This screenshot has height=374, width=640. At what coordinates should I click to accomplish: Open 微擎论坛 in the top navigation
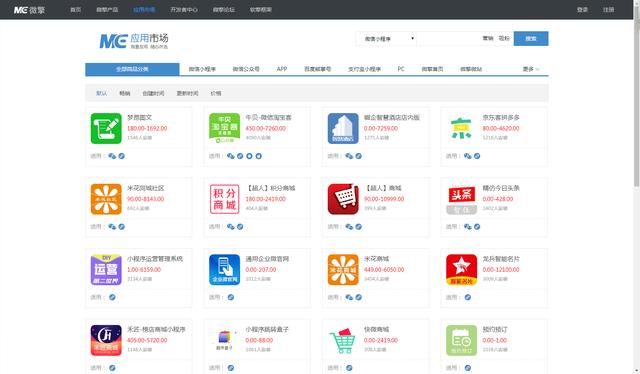click(x=224, y=10)
